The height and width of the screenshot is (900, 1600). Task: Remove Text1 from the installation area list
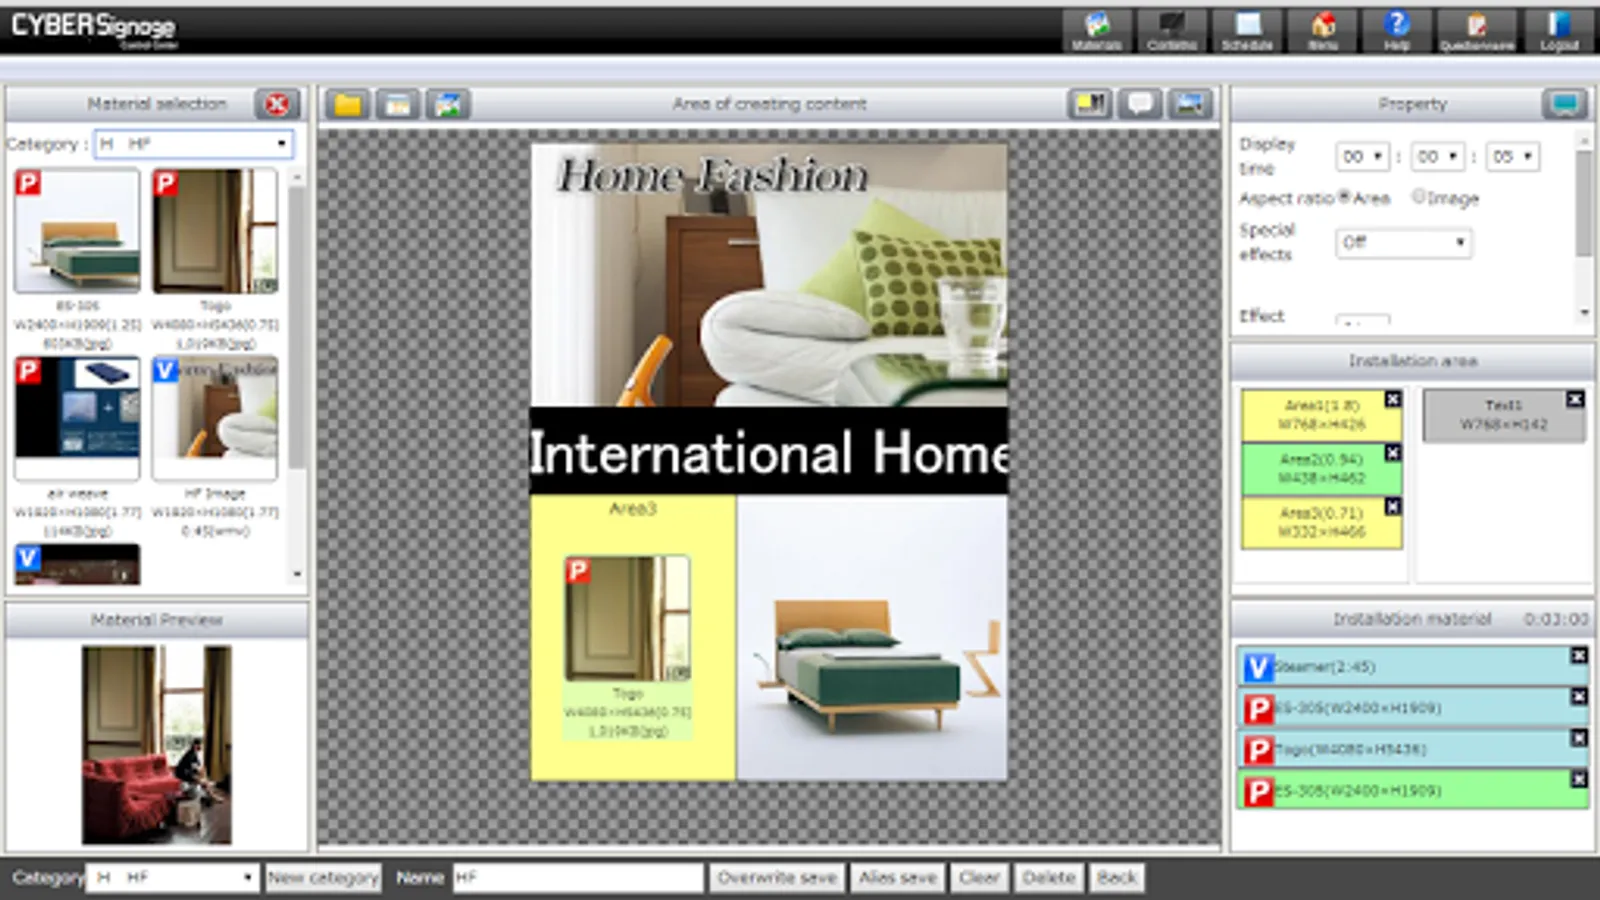tap(1575, 400)
